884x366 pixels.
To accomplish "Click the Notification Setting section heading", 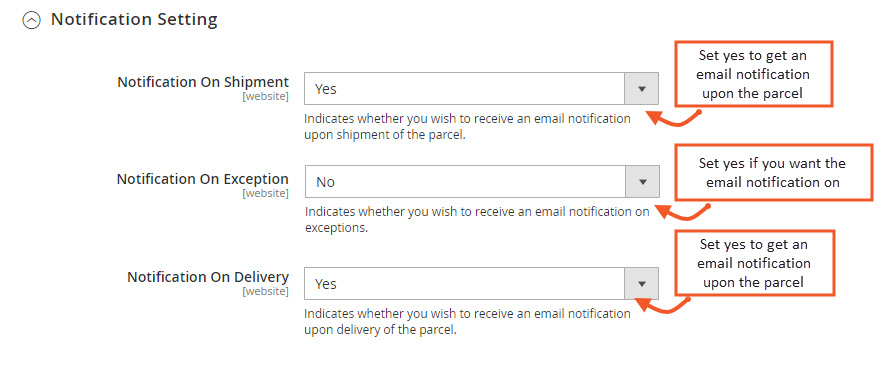I will 134,20.
